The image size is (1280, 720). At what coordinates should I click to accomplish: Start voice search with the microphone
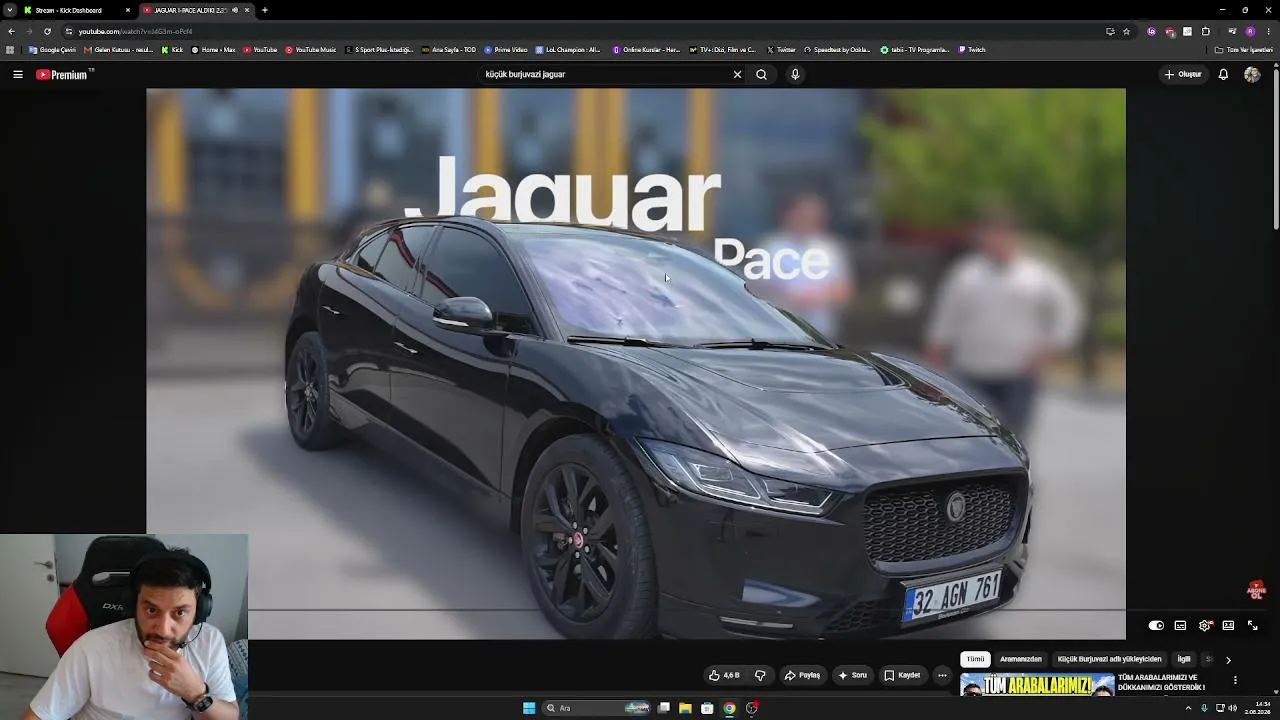pos(795,74)
